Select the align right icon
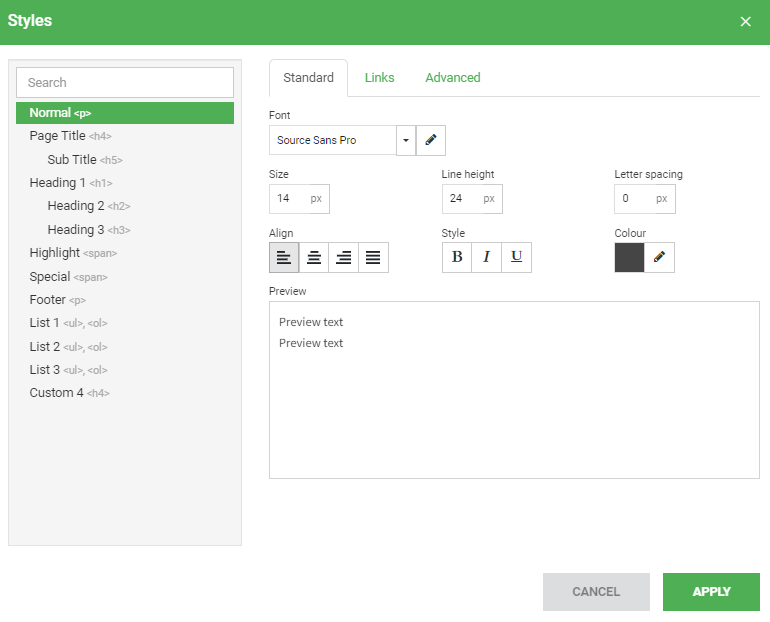 (344, 257)
